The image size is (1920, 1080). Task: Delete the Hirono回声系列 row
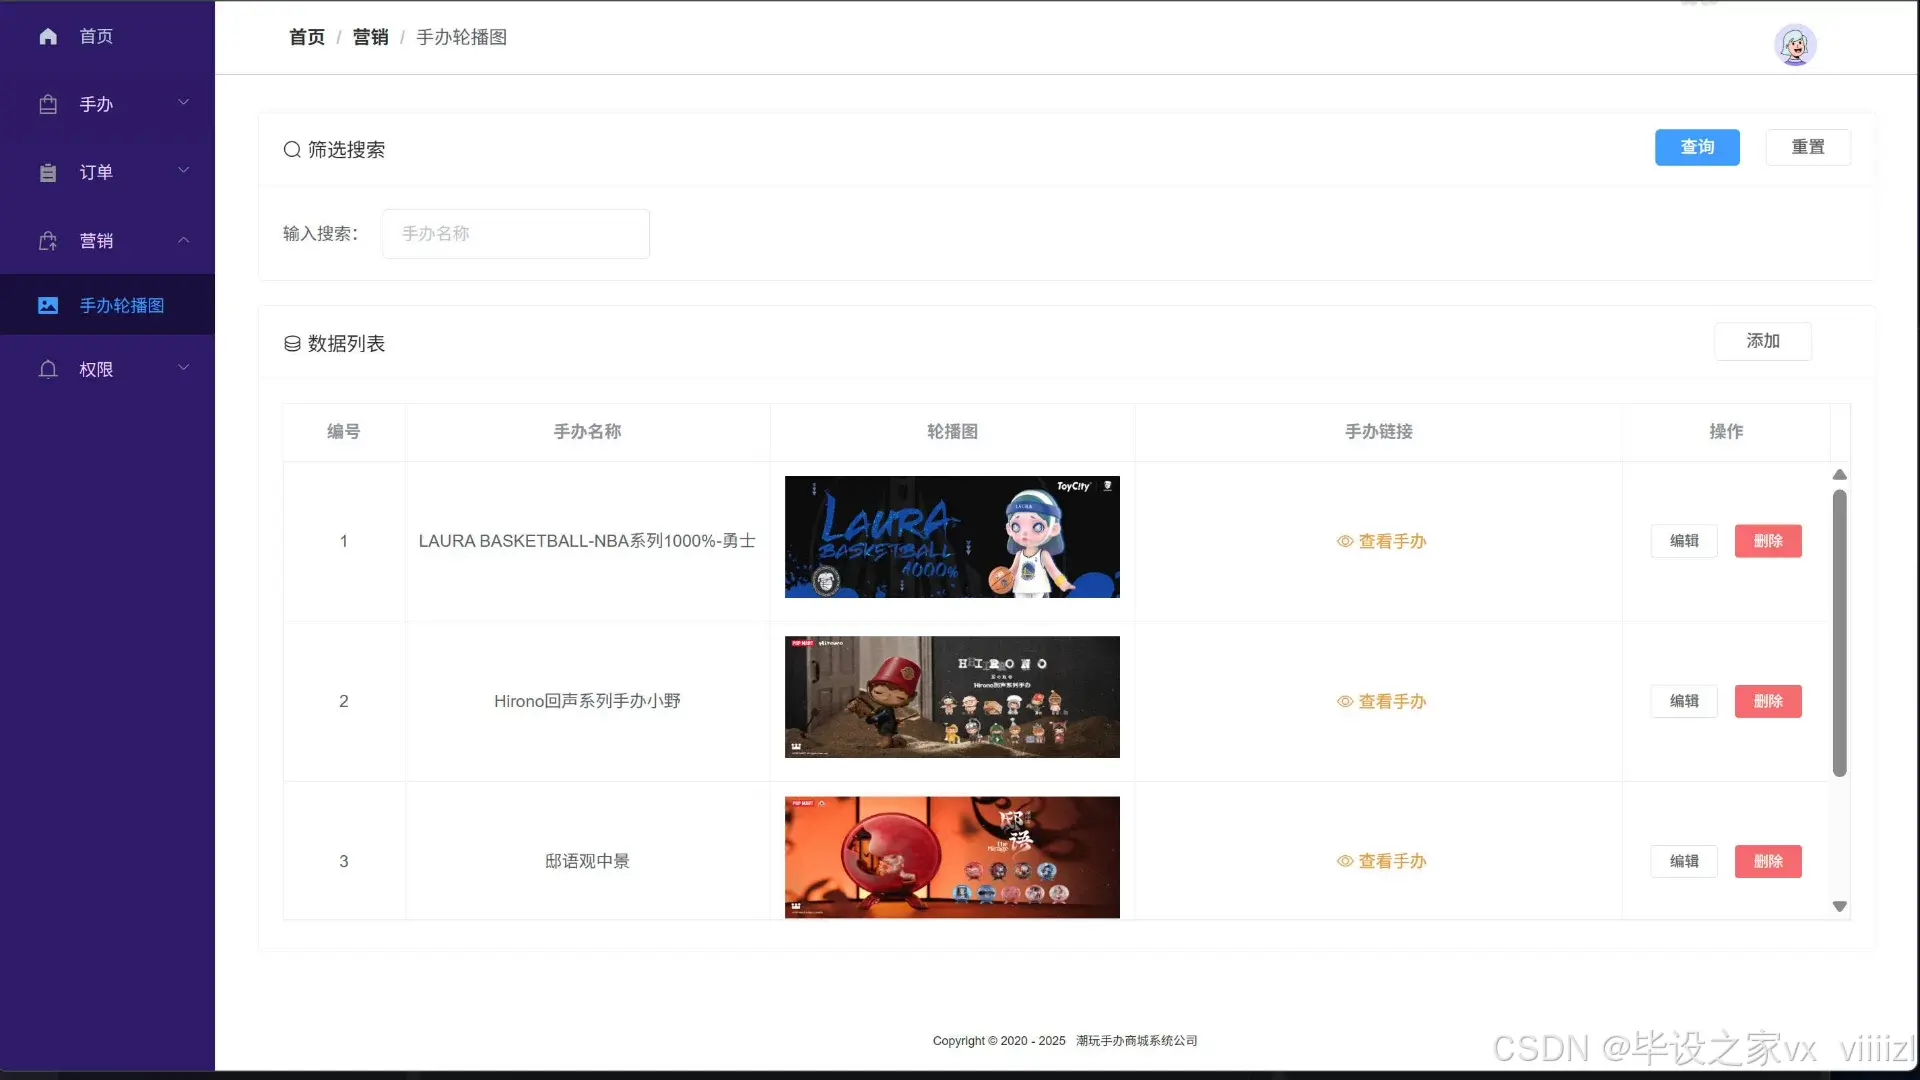[x=1768, y=701]
